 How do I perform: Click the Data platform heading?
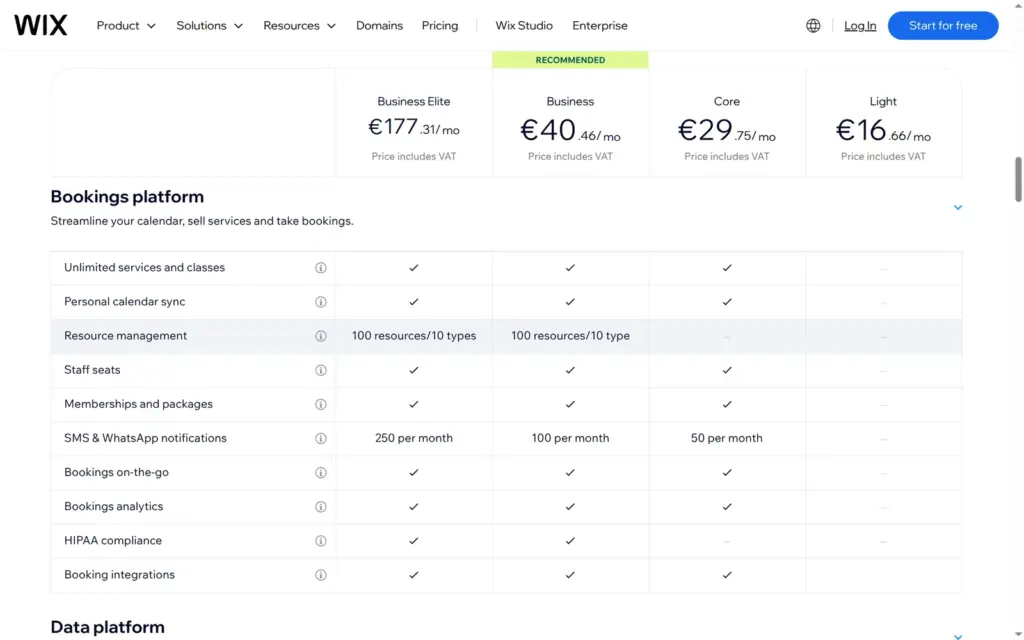pyautogui.click(x=108, y=627)
